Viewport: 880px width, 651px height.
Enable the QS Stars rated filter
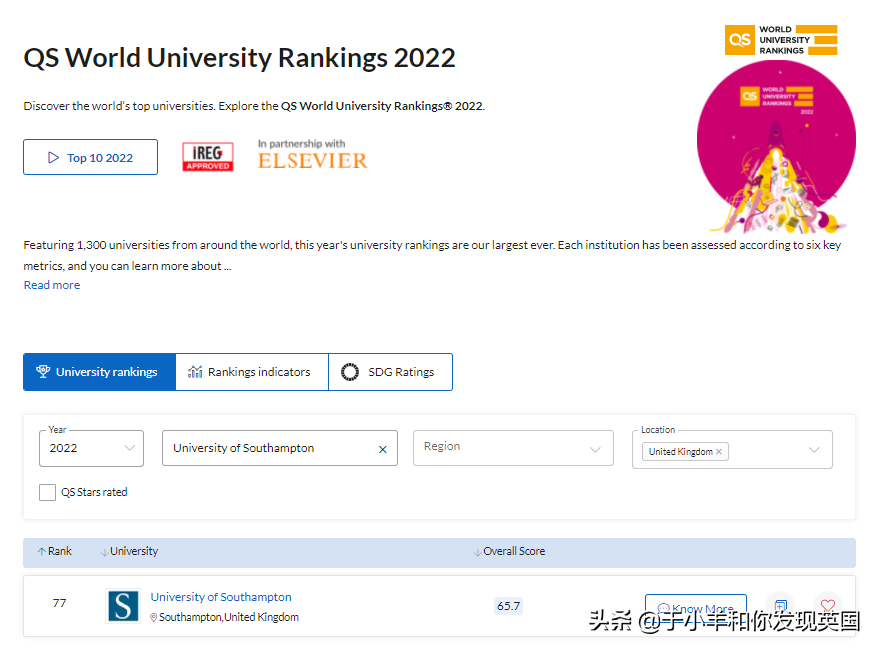tap(47, 492)
